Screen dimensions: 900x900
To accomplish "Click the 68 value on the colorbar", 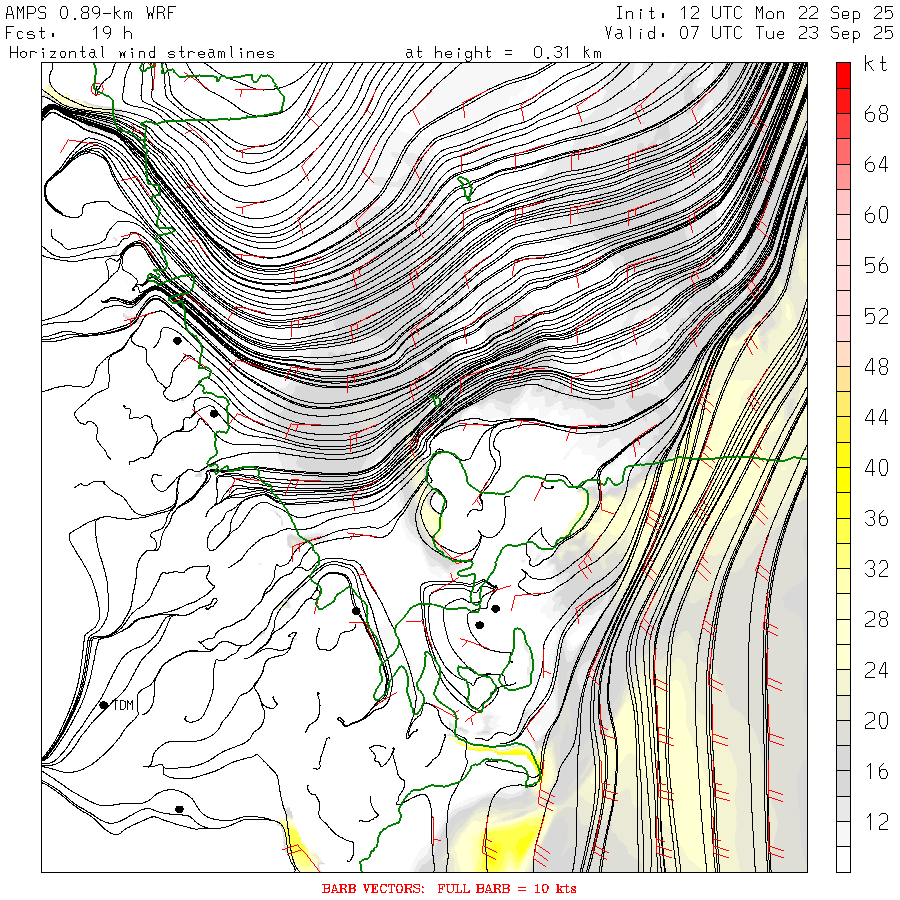I will click(x=876, y=114).
